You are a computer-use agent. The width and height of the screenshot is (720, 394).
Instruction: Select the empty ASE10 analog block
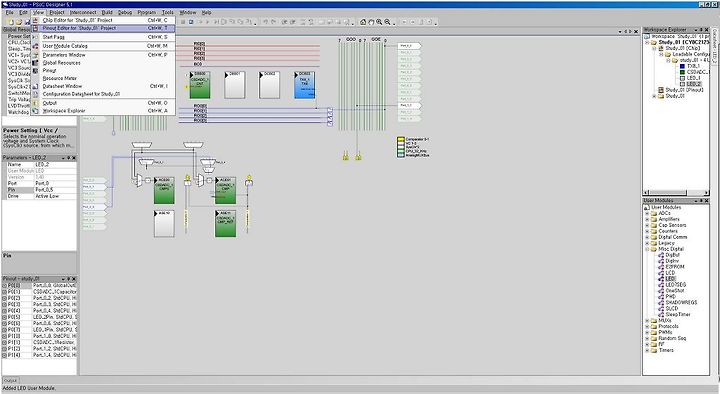click(164, 224)
